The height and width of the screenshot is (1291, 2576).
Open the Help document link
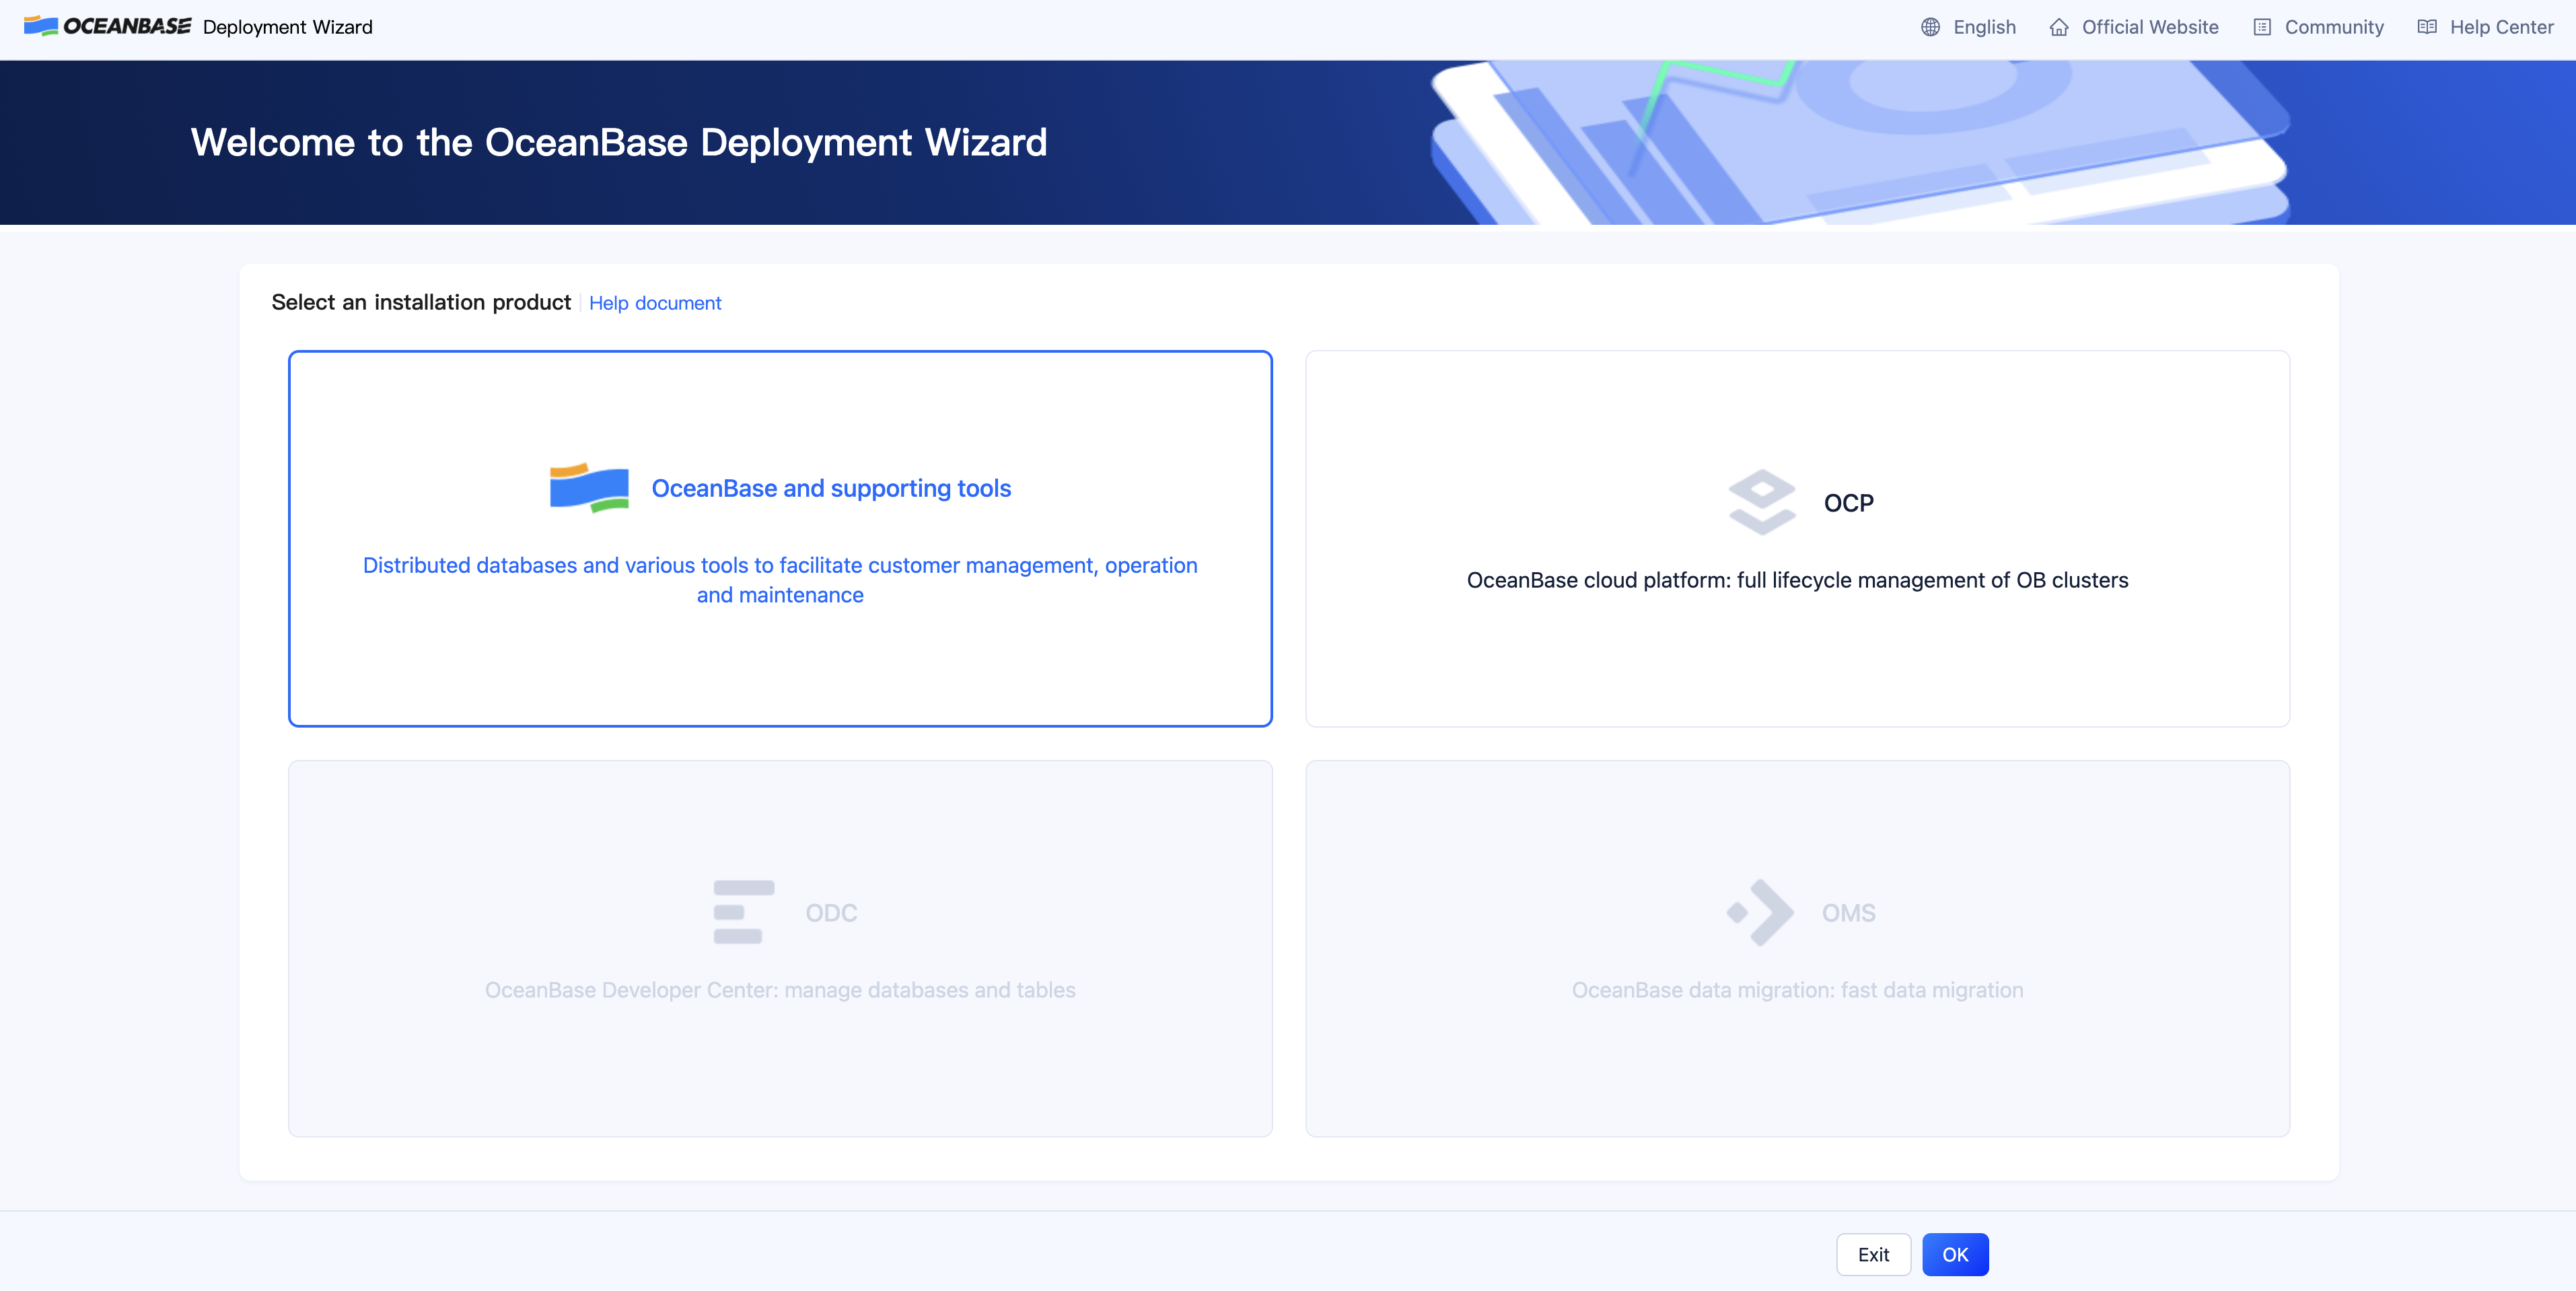[655, 303]
